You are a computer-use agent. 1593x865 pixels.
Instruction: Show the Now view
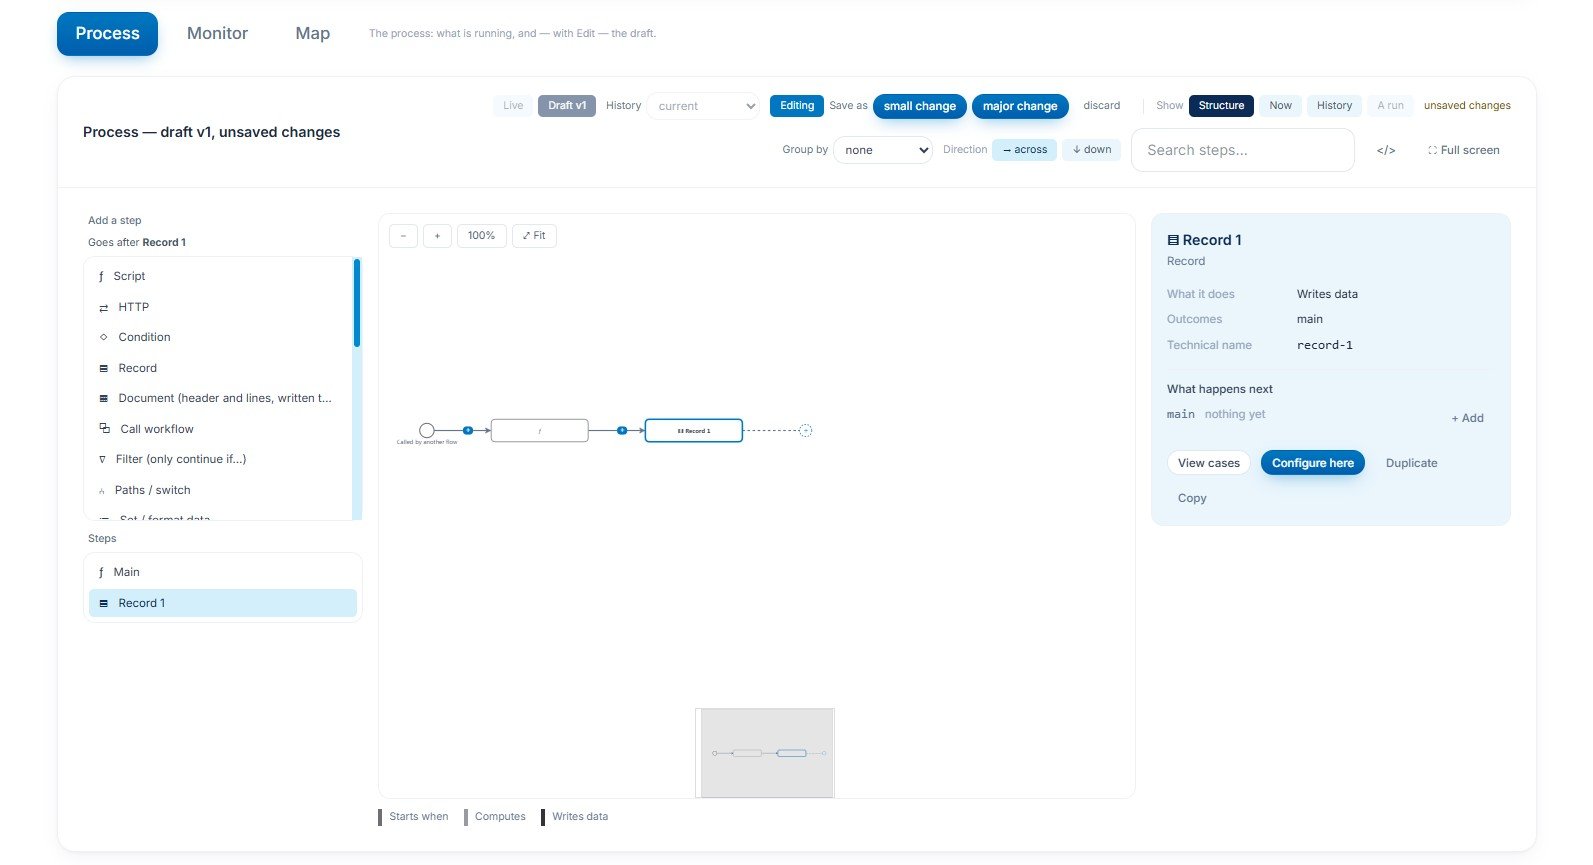1280,106
